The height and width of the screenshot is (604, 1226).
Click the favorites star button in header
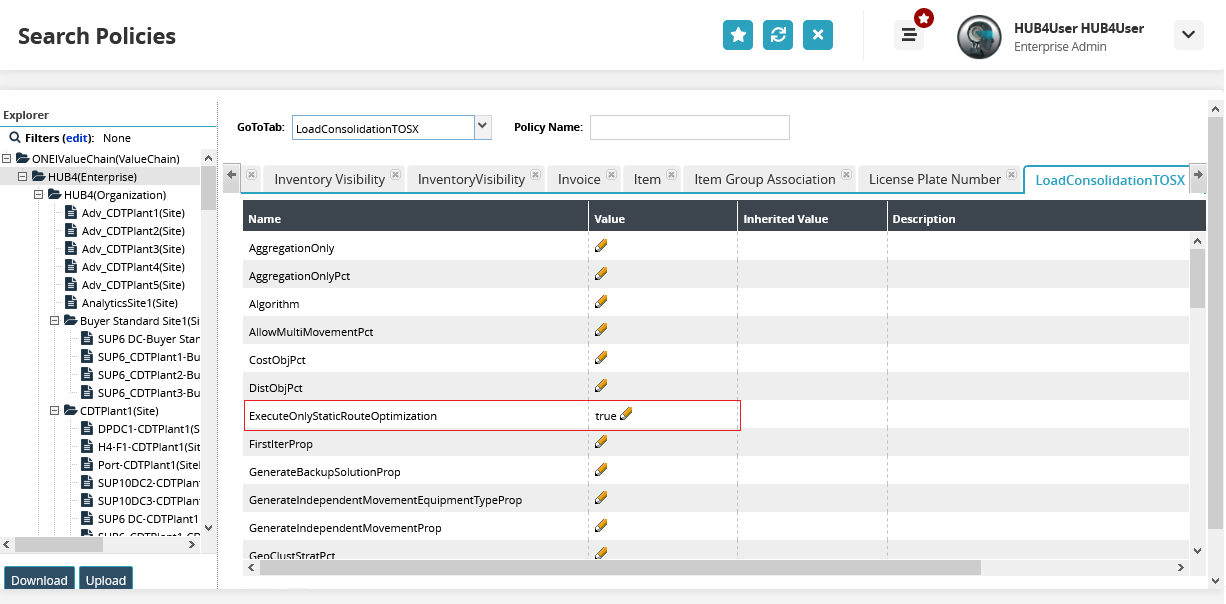point(738,35)
